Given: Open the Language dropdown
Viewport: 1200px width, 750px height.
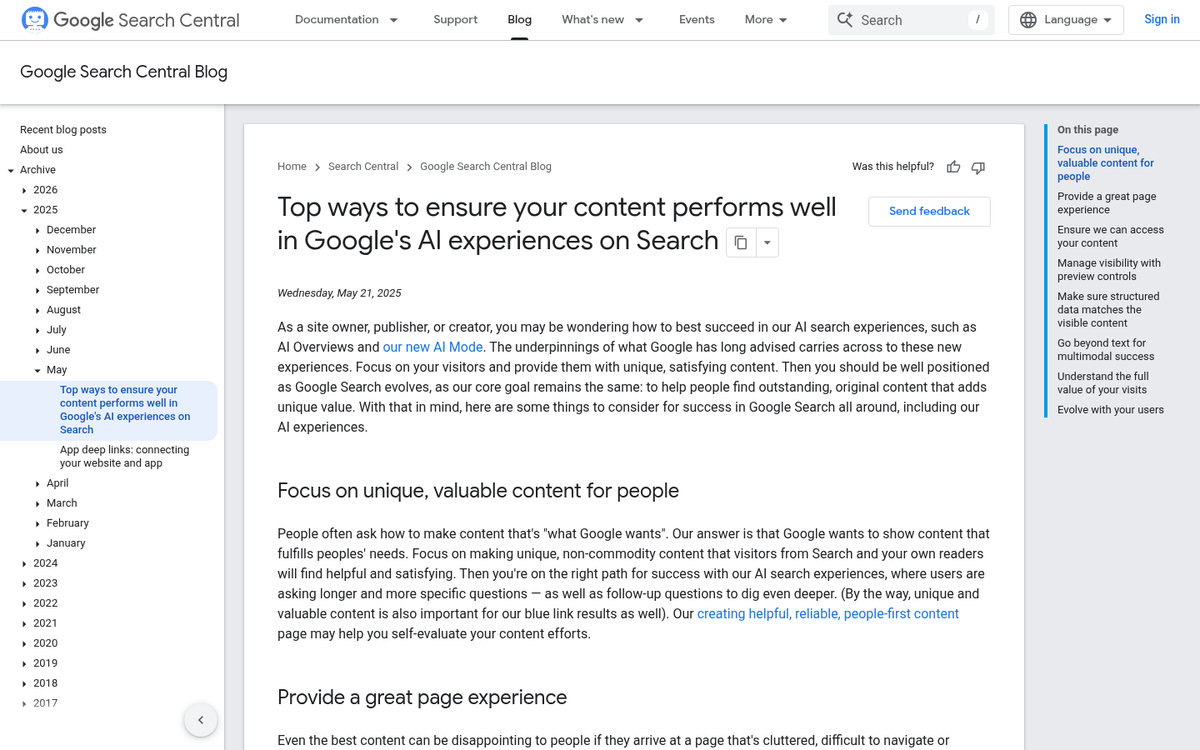Looking at the screenshot, I should (x=1066, y=19).
